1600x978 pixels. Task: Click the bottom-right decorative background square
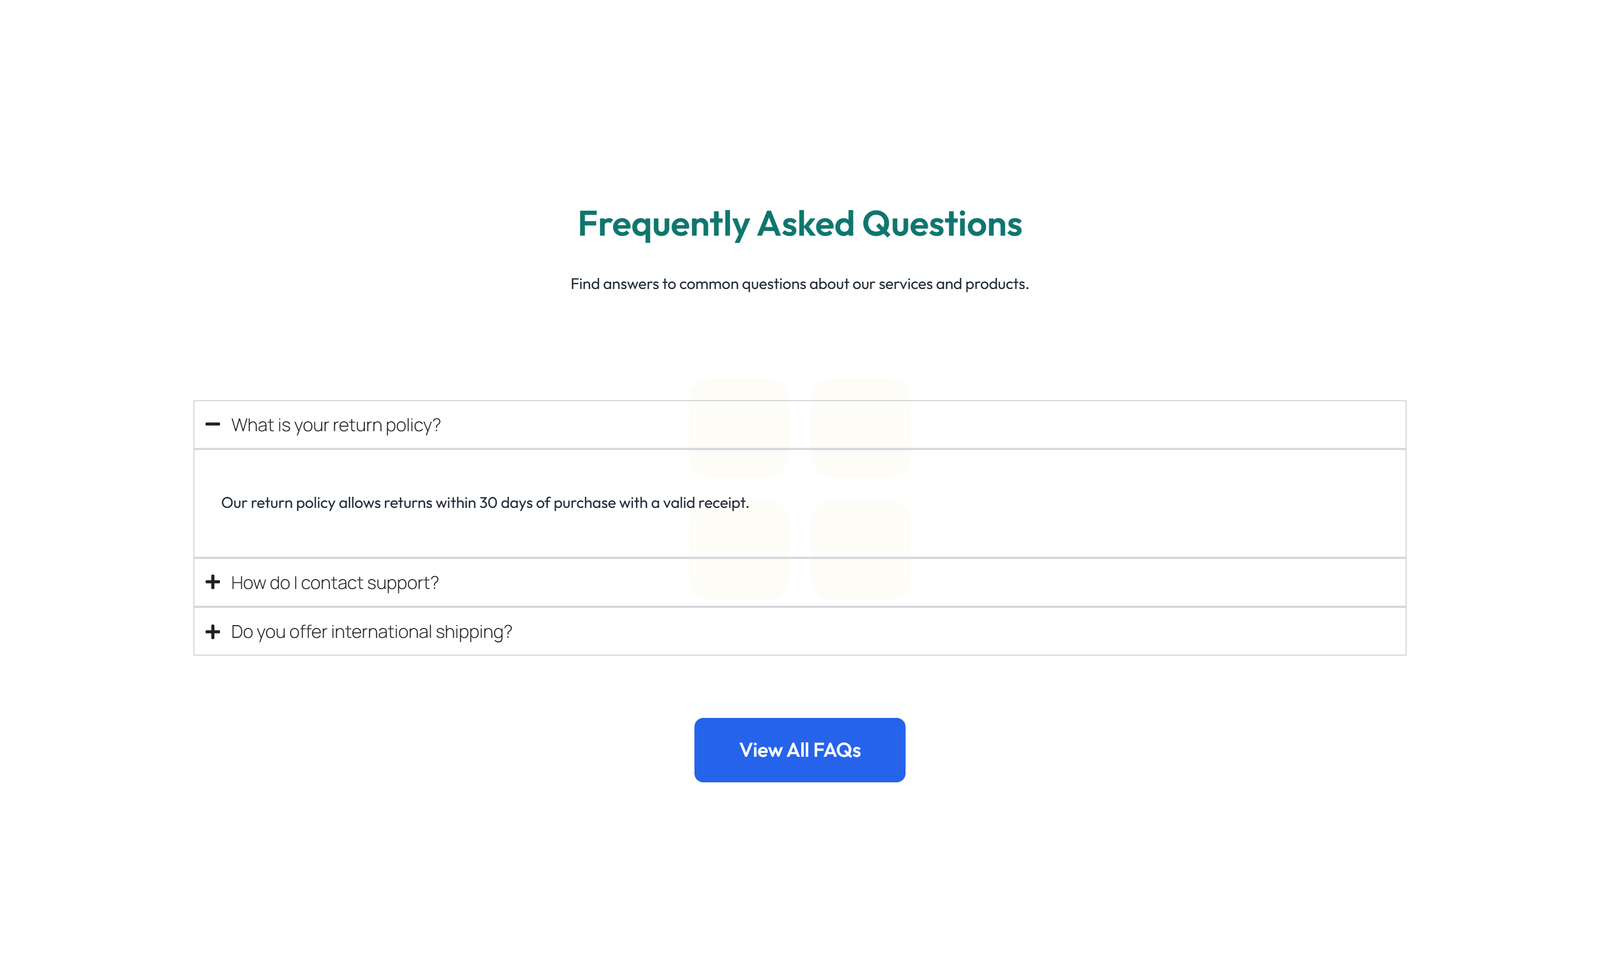click(861, 549)
